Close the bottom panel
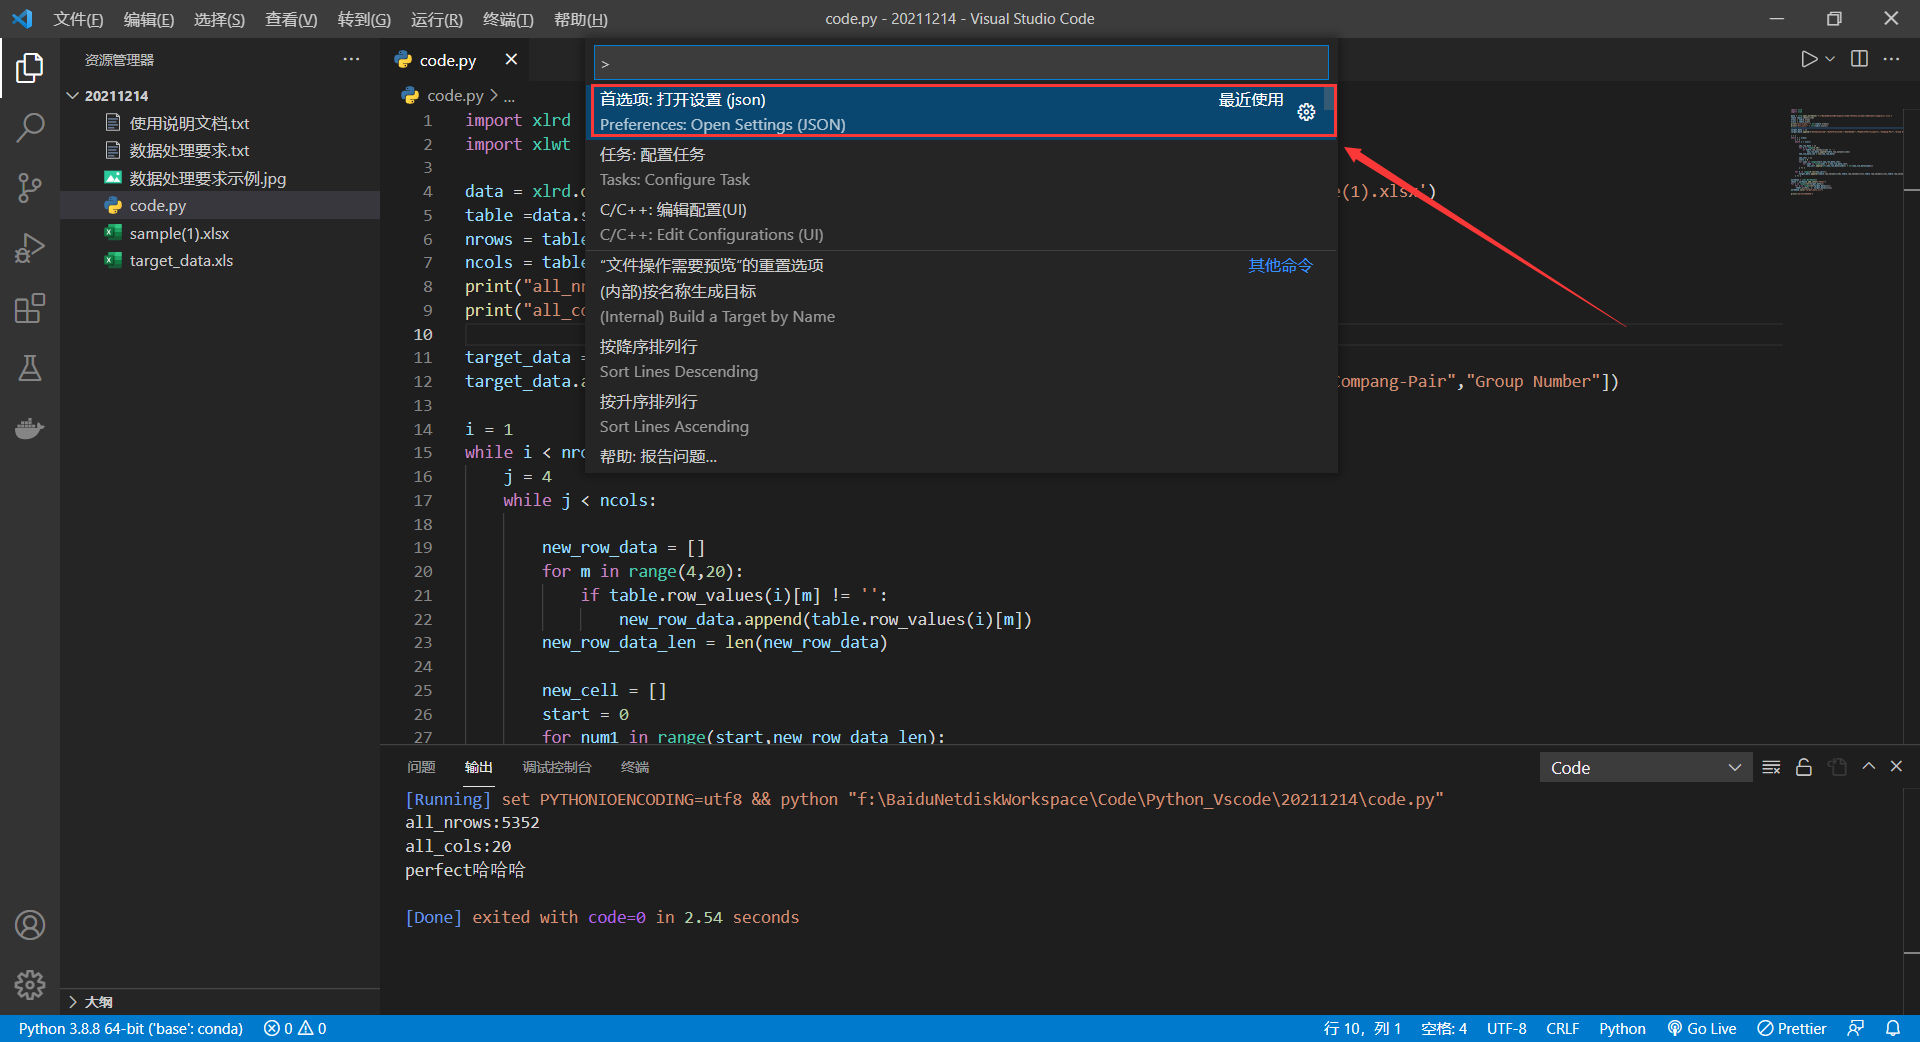The image size is (1920, 1042). coord(1896,766)
